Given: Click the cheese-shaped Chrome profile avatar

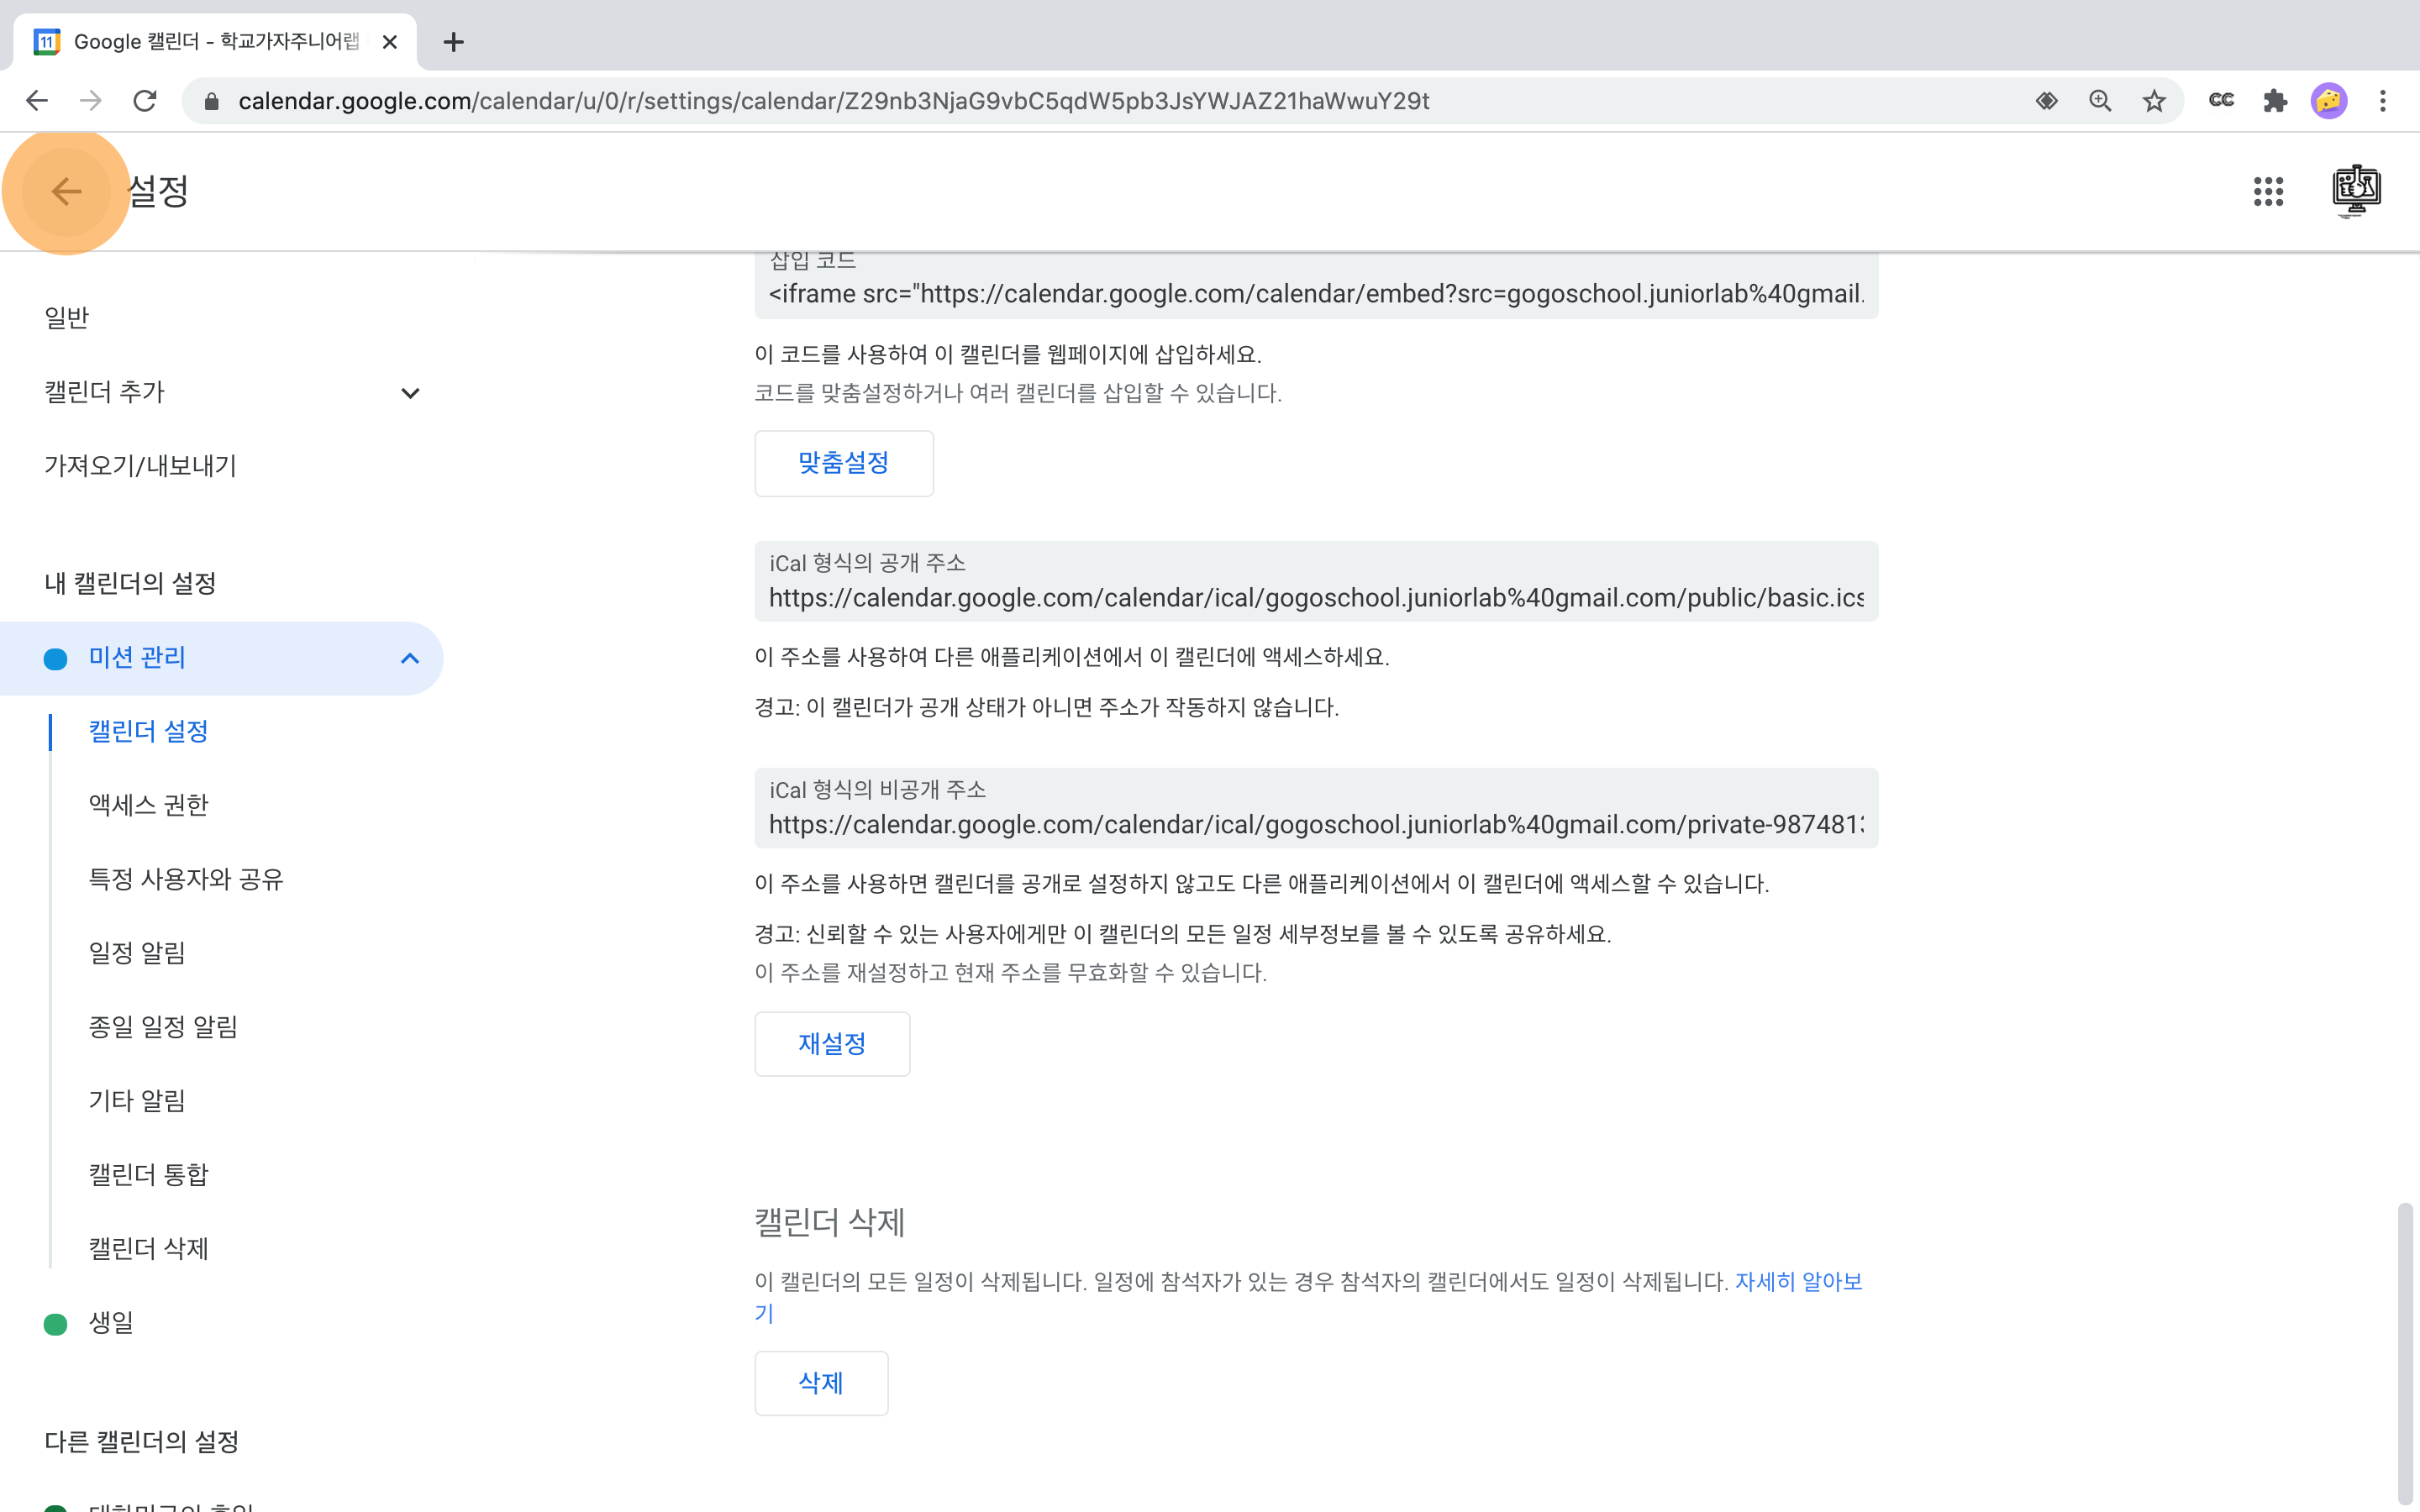Looking at the screenshot, I should [2329, 101].
